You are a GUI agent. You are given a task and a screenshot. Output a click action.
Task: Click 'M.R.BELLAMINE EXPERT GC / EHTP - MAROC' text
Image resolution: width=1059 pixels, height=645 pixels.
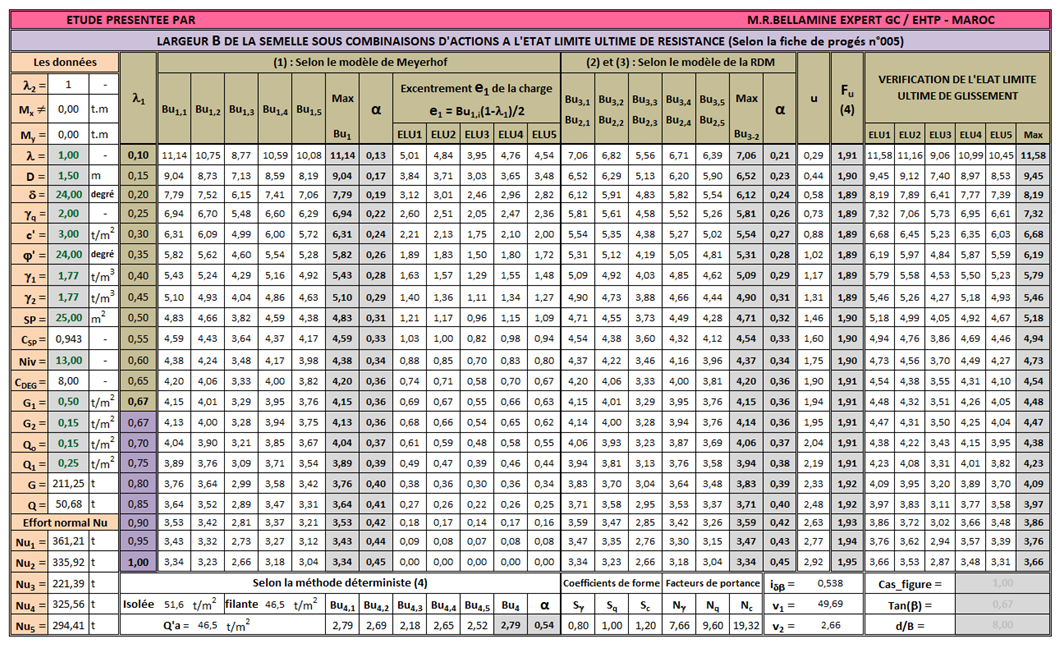tap(871, 20)
